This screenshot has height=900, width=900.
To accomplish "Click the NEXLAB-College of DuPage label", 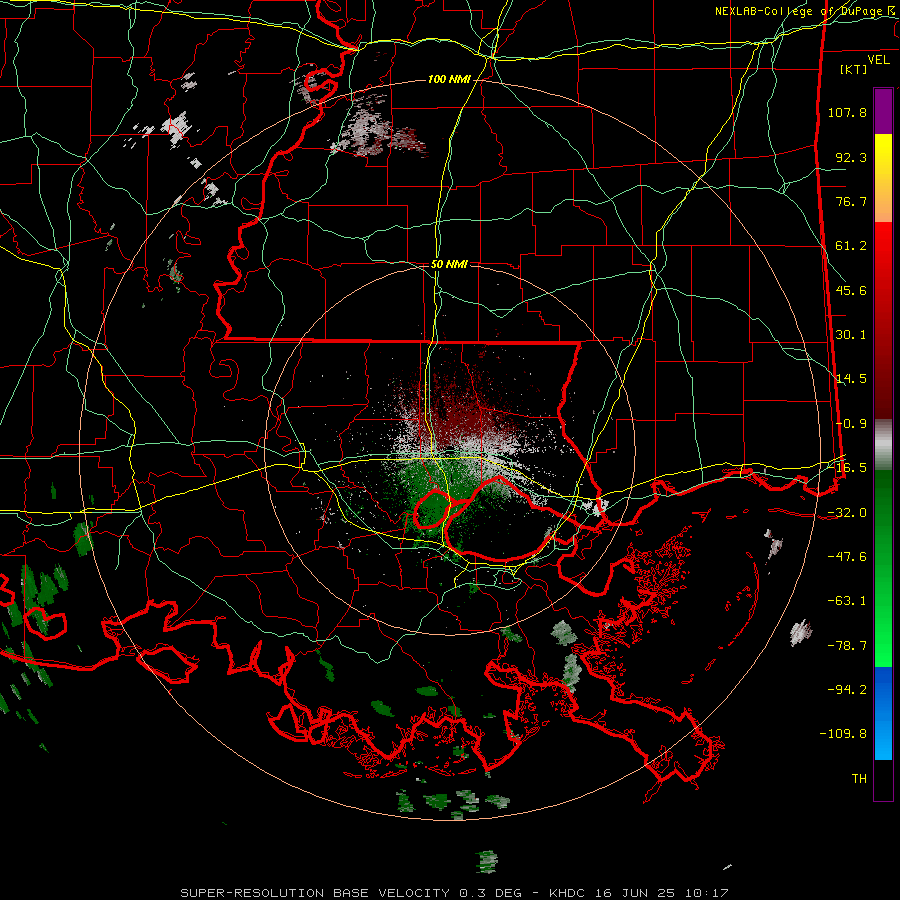I will point(805,11).
